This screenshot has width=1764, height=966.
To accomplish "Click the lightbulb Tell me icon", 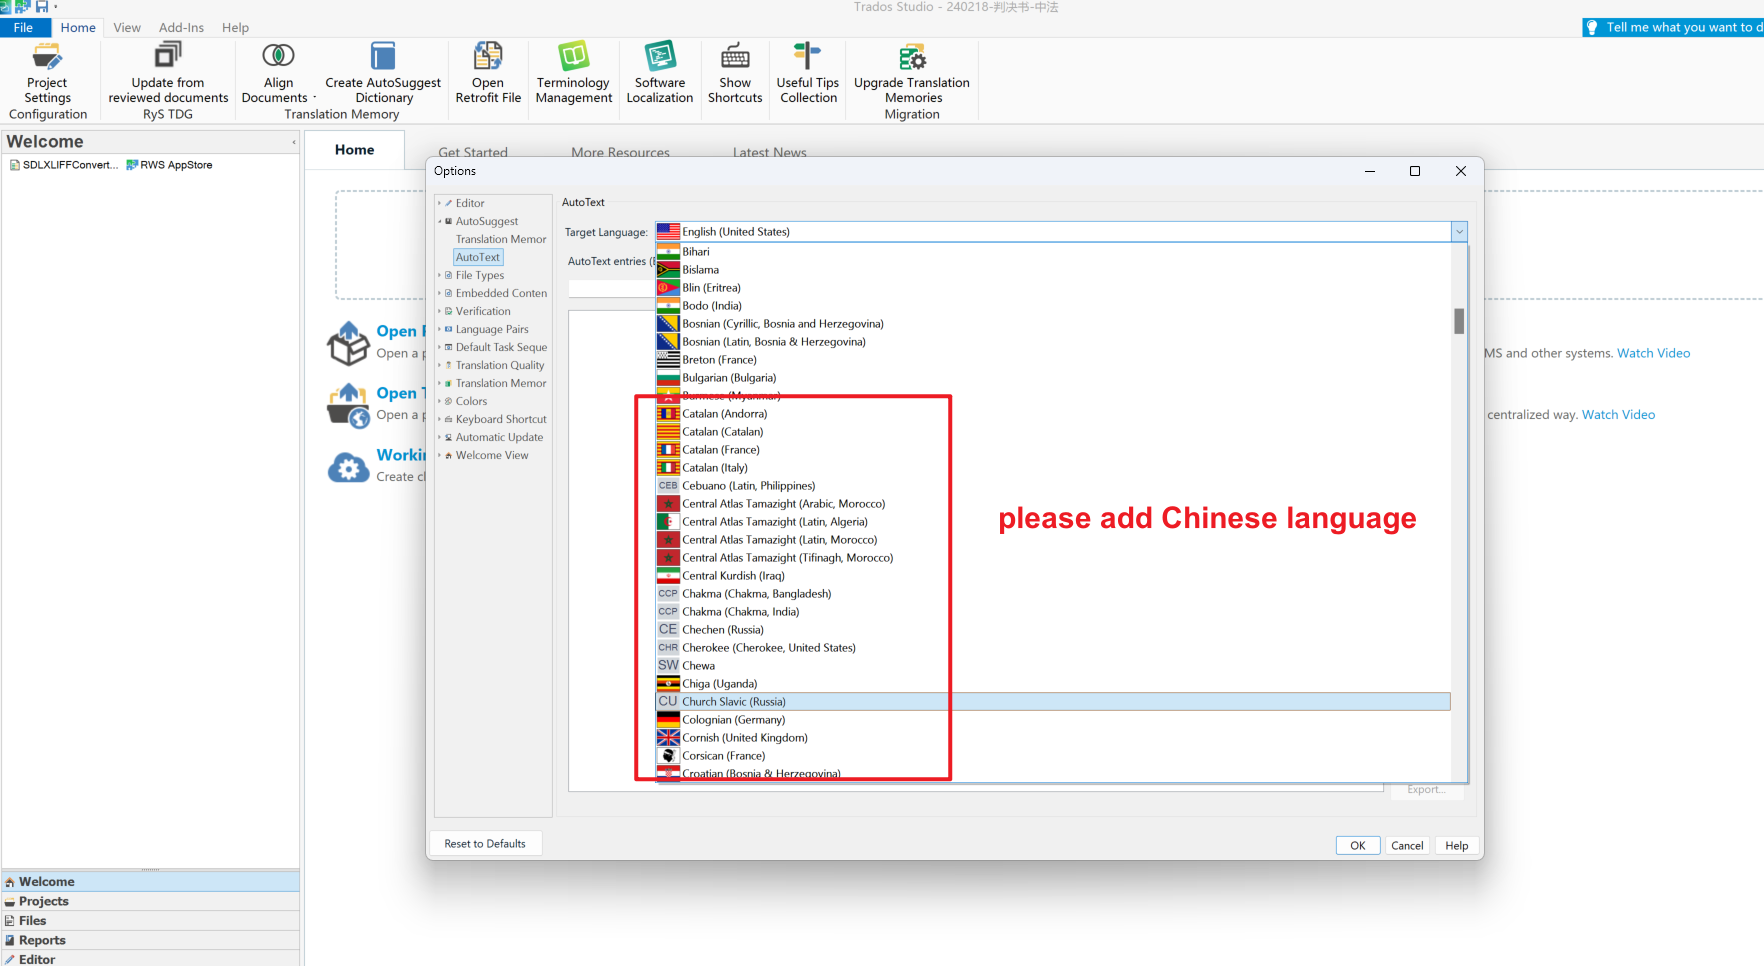I will [1592, 28].
